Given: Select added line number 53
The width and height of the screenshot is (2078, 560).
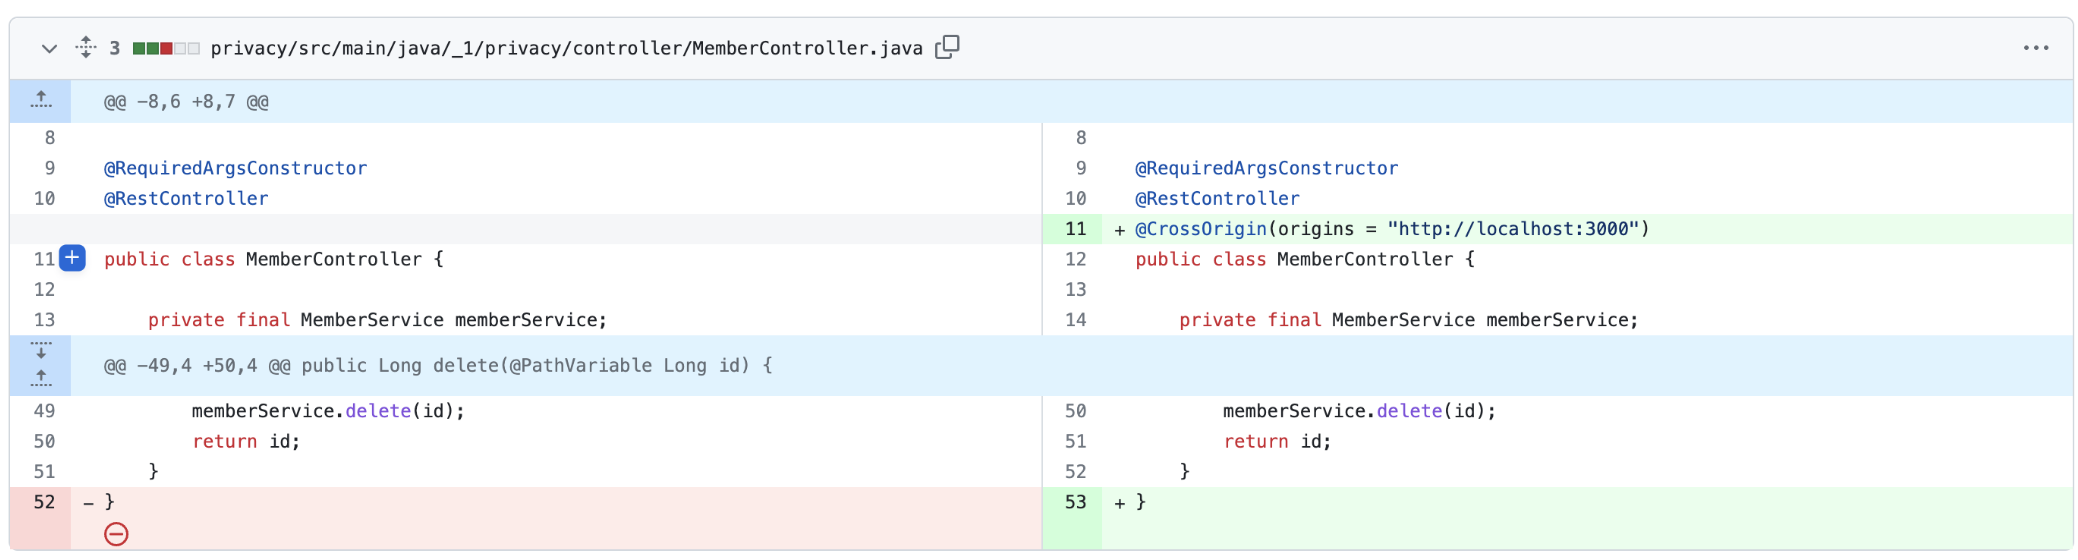Looking at the screenshot, I should pyautogui.click(x=1075, y=502).
